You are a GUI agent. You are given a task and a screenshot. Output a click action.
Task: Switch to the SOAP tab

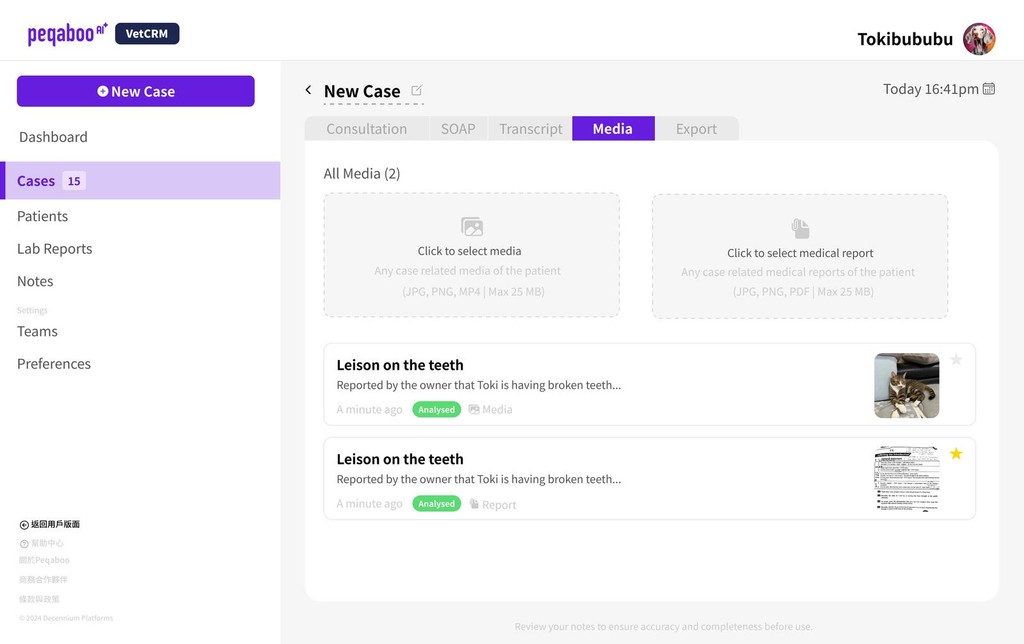point(458,129)
